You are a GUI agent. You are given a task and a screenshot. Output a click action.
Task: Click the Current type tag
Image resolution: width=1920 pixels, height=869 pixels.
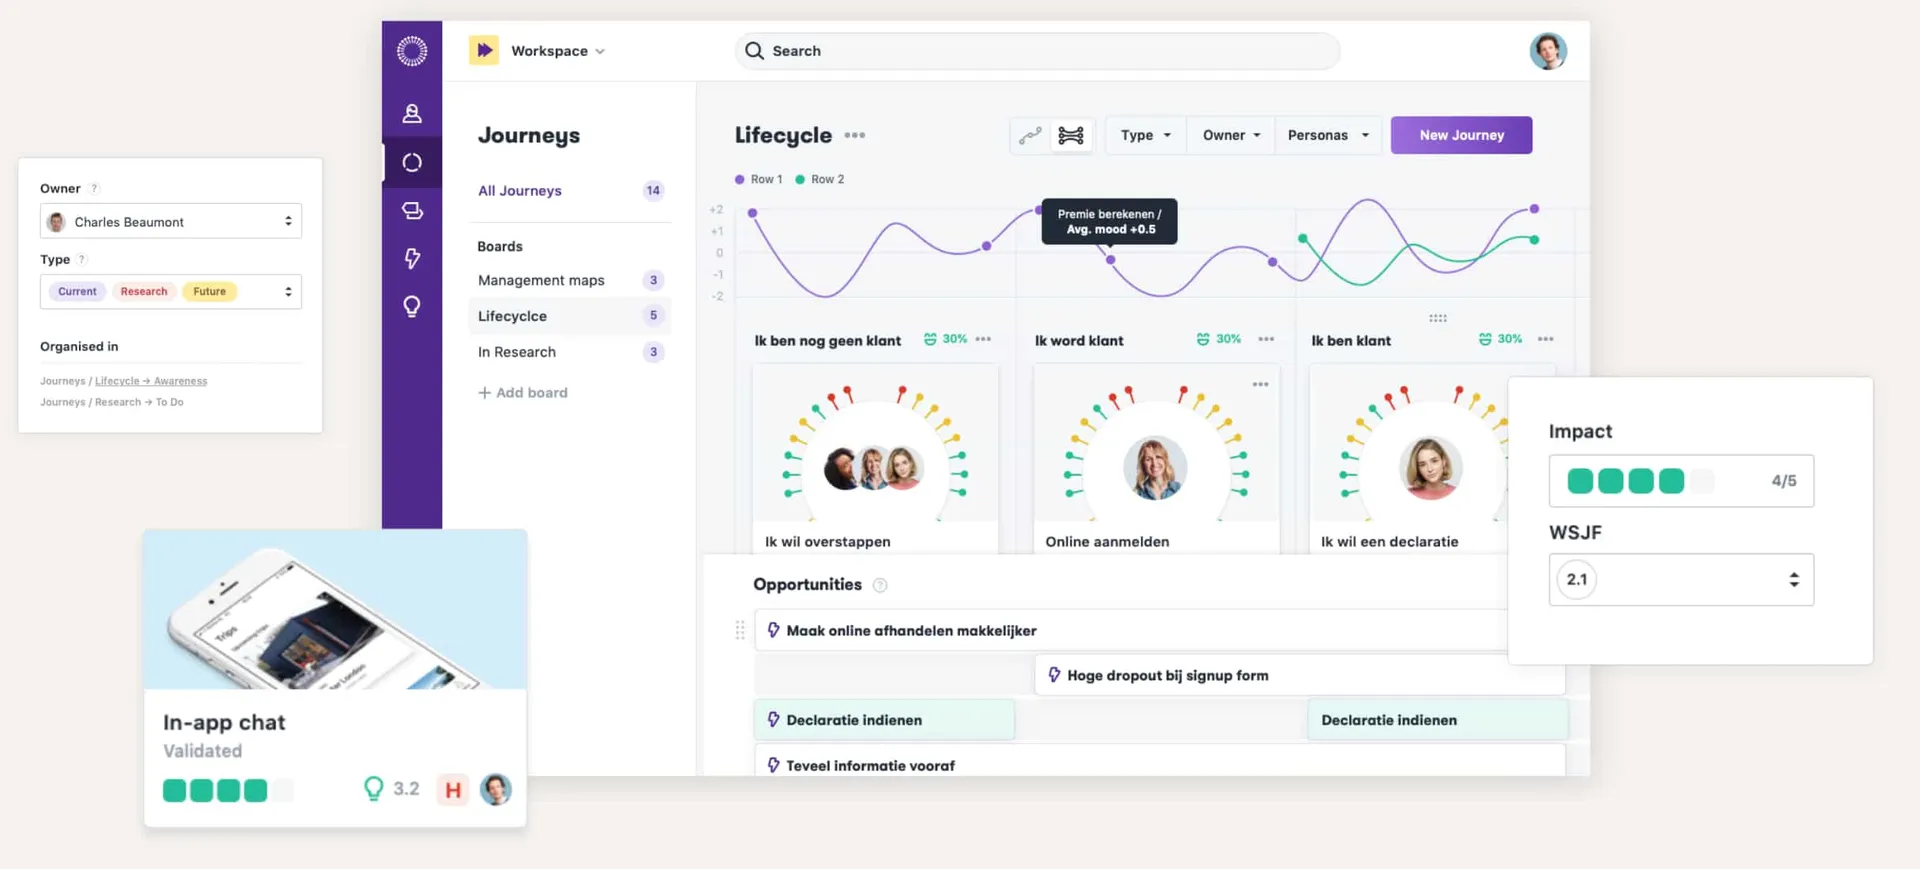tap(77, 291)
